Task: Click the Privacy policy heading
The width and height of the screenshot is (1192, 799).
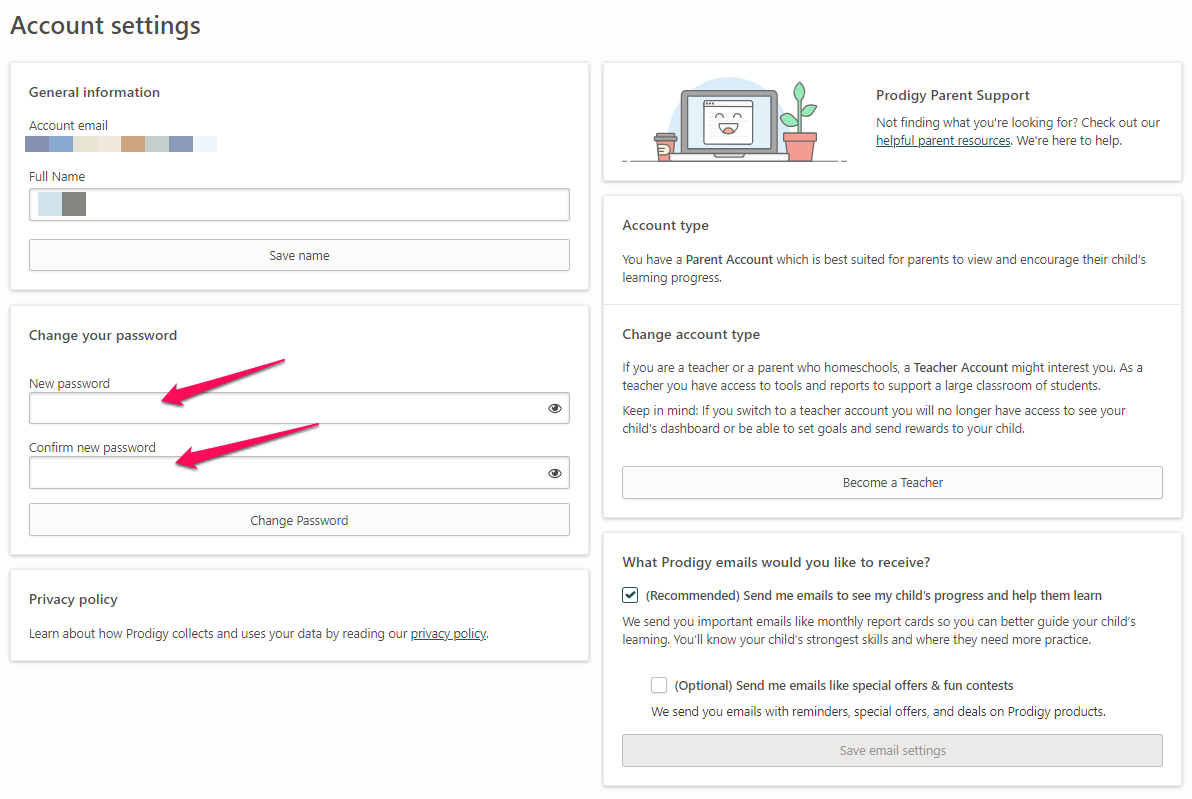Action: (x=73, y=599)
